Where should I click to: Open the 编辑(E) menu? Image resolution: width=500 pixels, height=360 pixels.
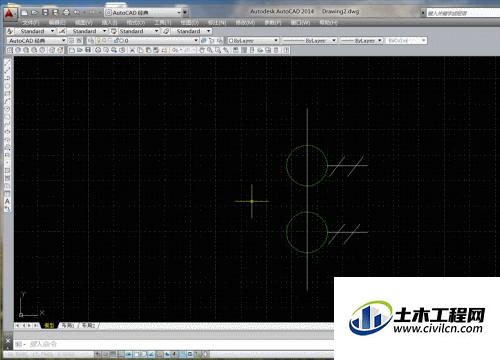tap(57, 22)
